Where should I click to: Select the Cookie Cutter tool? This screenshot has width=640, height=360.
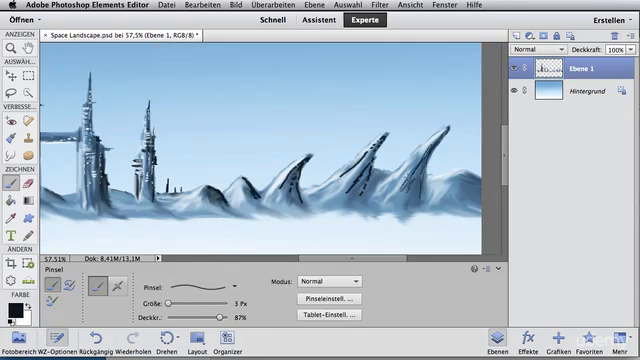[11, 281]
